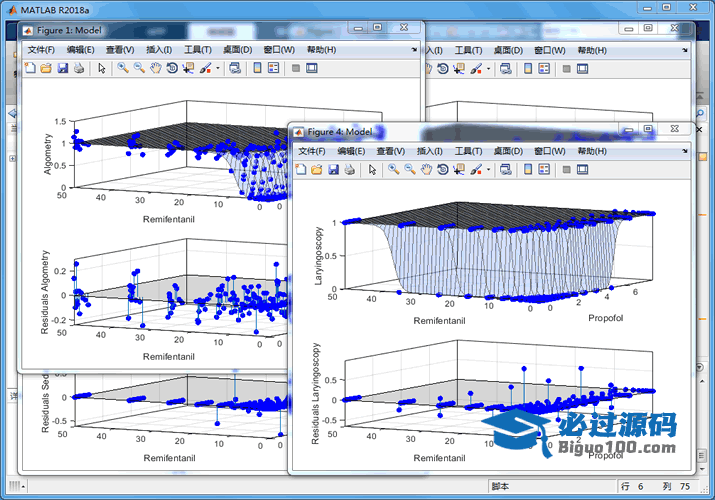Click New Figure icon in Figure 1 toolbar
Viewport: 715px width, 500px height.
click(30, 68)
